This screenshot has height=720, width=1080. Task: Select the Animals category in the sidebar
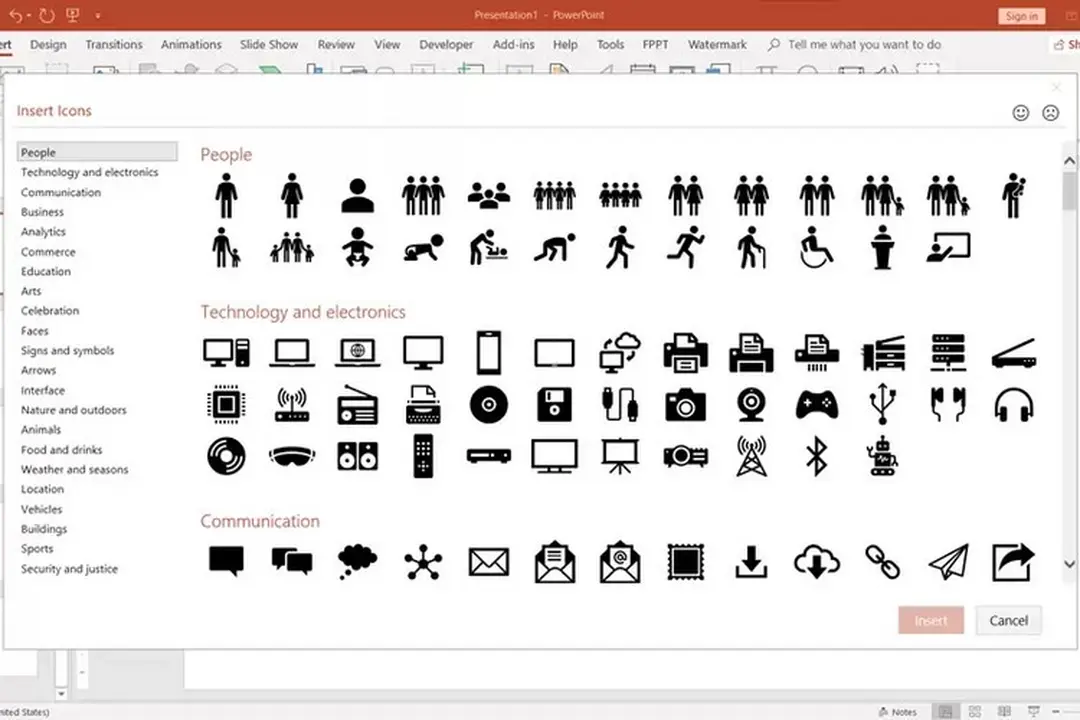click(x=41, y=429)
